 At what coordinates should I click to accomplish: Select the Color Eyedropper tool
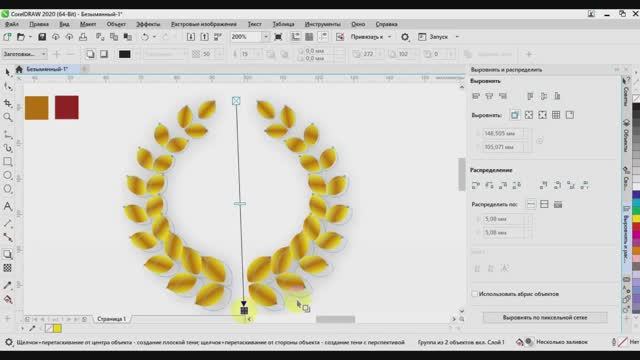click(x=7, y=285)
